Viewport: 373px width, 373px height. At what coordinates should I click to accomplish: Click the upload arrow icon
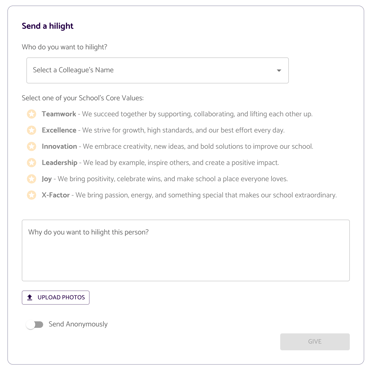click(x=30, y=297)
